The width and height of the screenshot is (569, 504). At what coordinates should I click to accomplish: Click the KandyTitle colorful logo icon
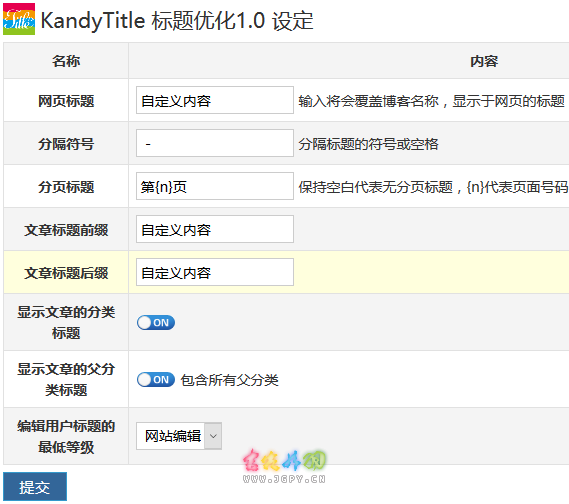pos(19,19)
